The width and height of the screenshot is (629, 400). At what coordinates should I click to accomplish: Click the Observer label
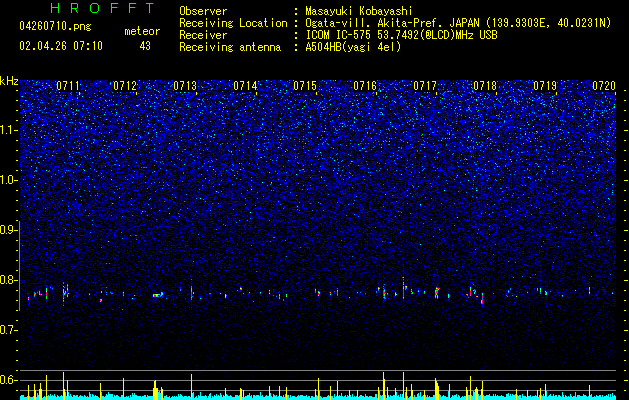[x=203, y=11]
